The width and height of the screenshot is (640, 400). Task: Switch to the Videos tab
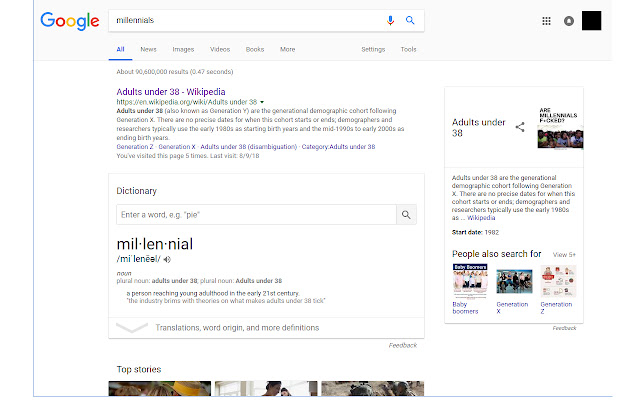tap(220, 49)
